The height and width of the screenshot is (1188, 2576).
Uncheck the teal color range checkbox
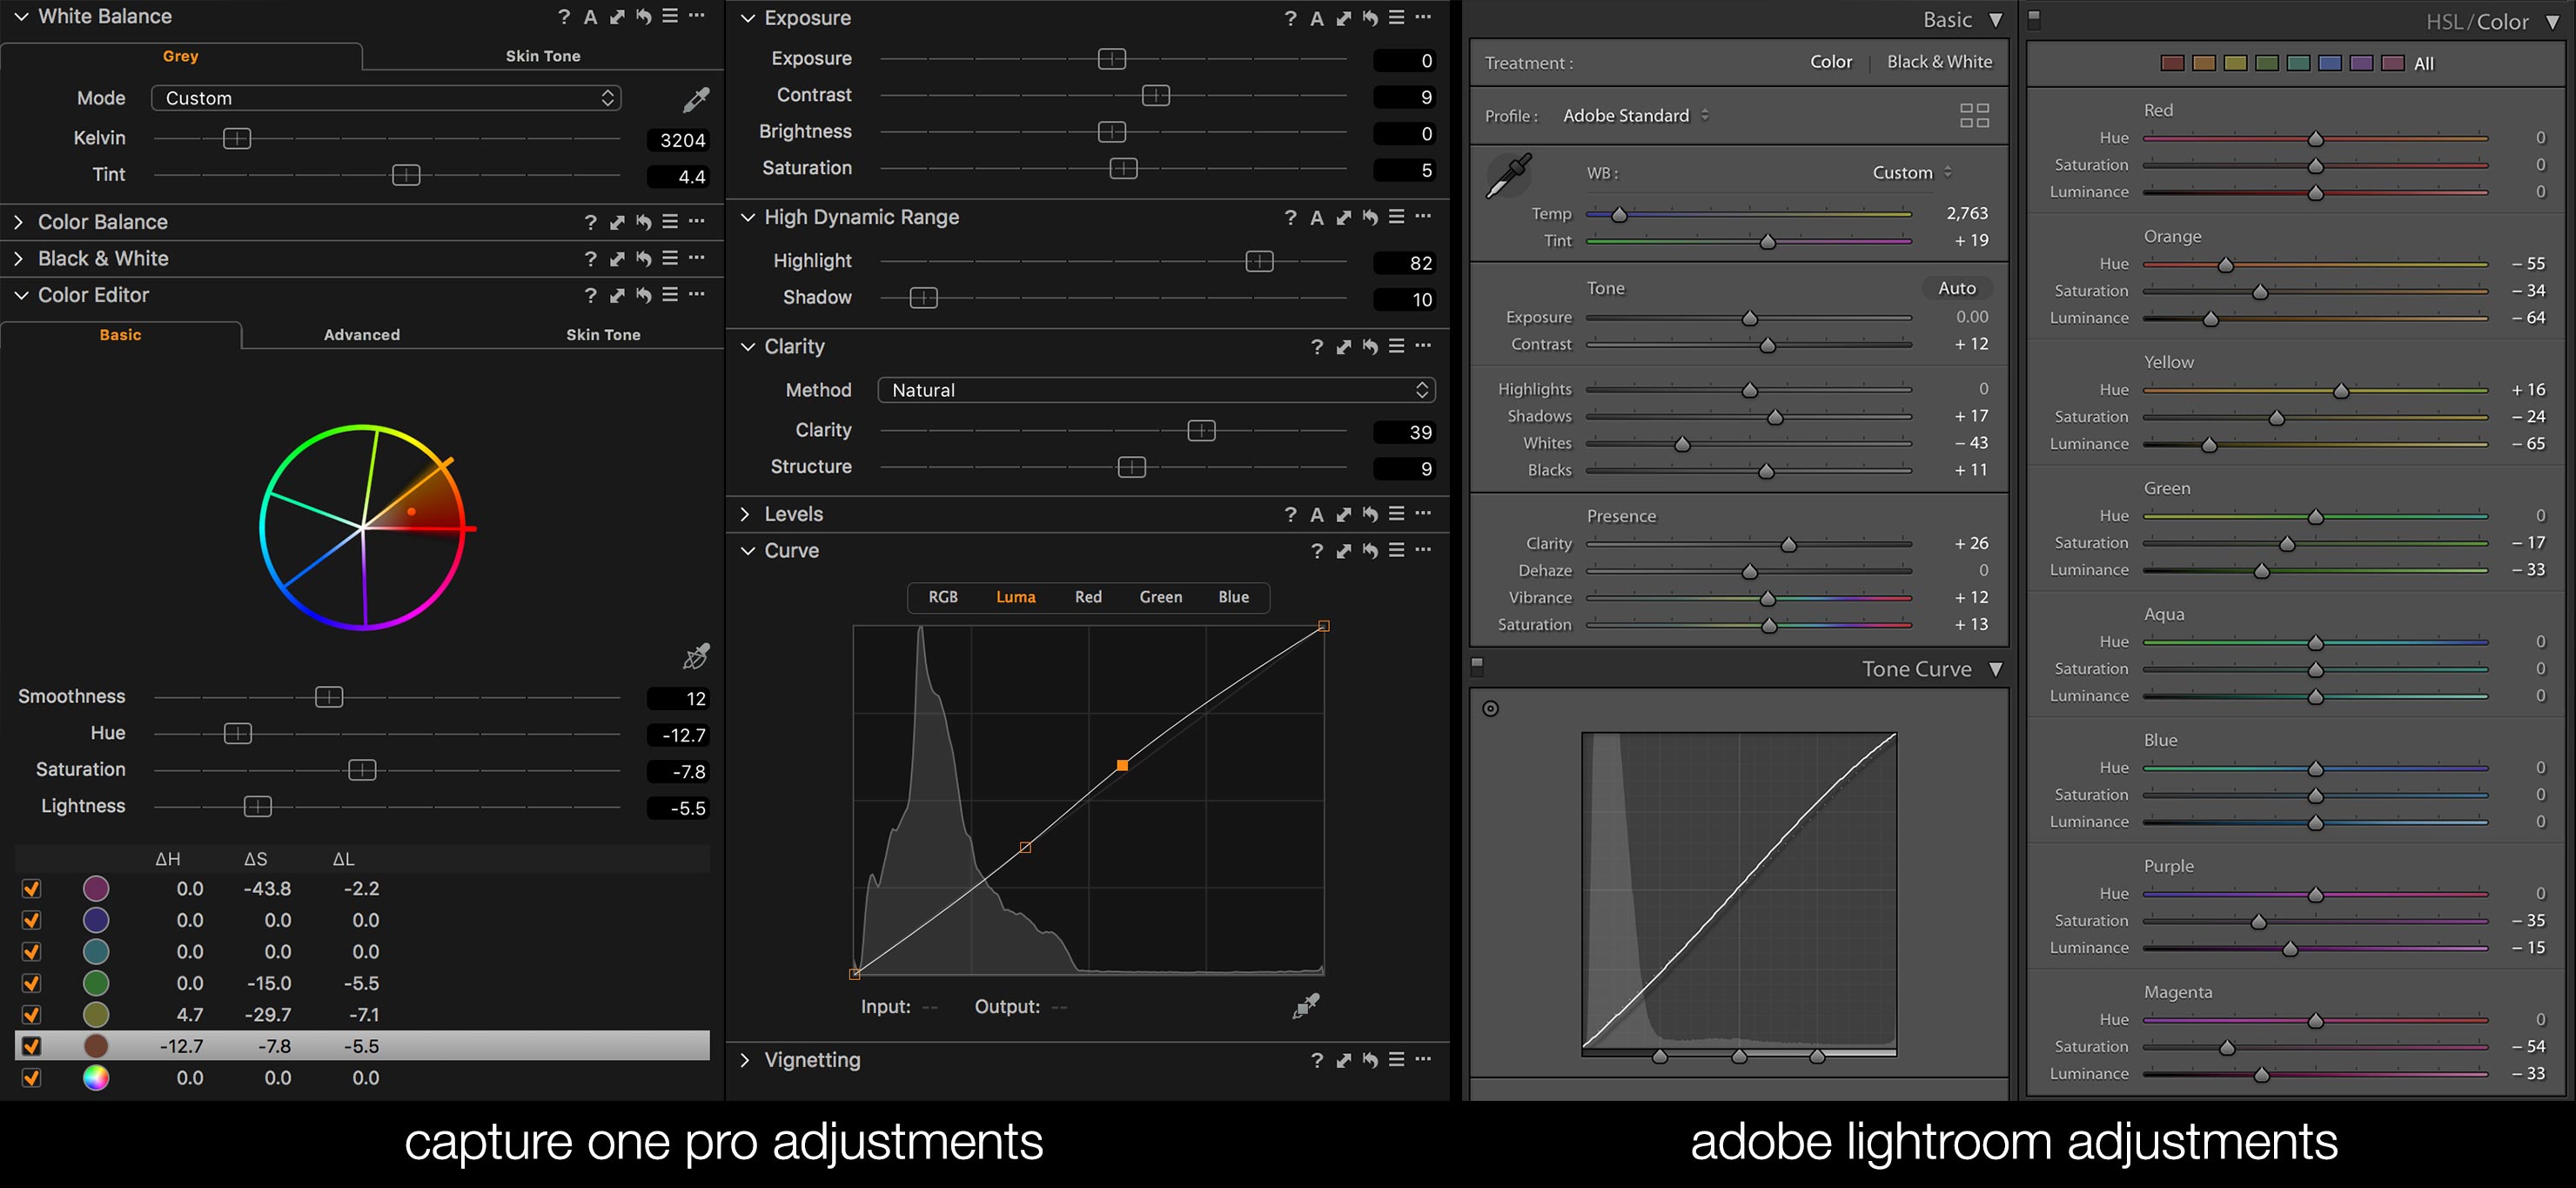(x=31, y=952)
